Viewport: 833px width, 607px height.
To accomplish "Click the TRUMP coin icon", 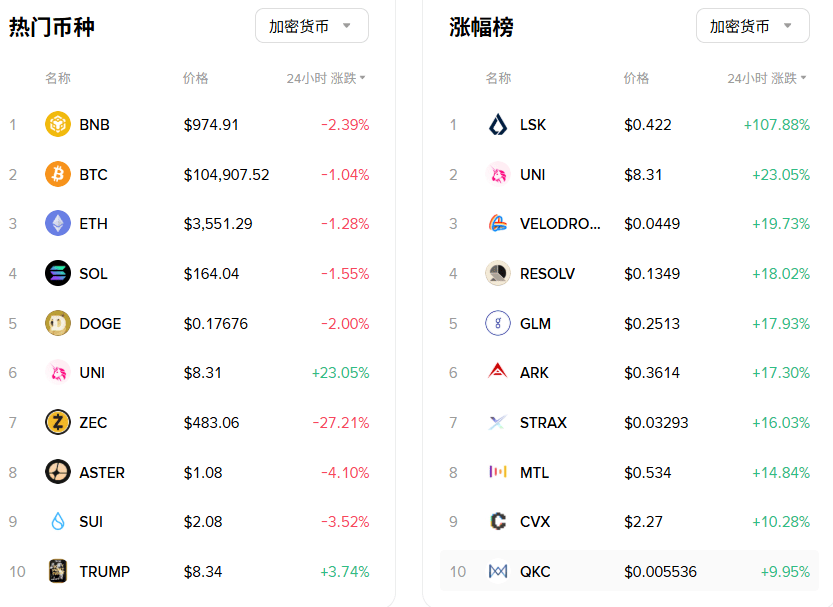I will click(x=58, y=571).
